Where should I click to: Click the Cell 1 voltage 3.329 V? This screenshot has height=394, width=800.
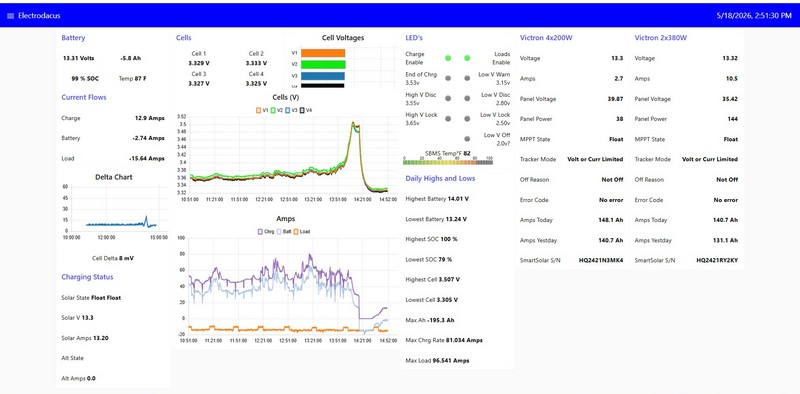coord(199,63)
